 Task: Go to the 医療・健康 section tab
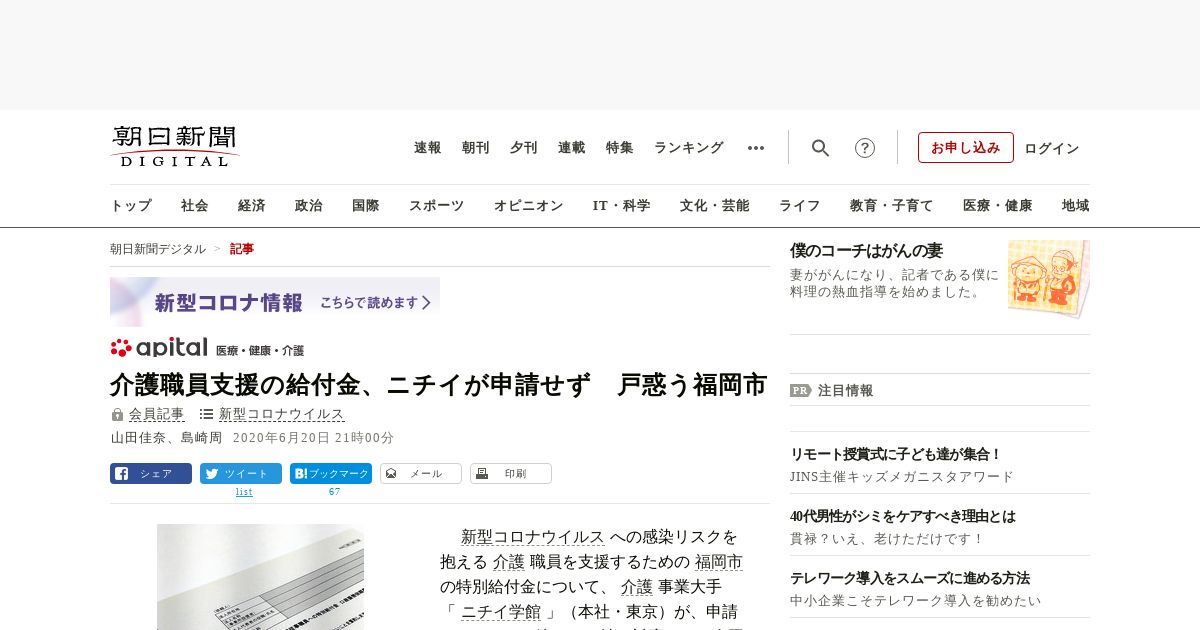pyautogui.click(x=998, y=206)
